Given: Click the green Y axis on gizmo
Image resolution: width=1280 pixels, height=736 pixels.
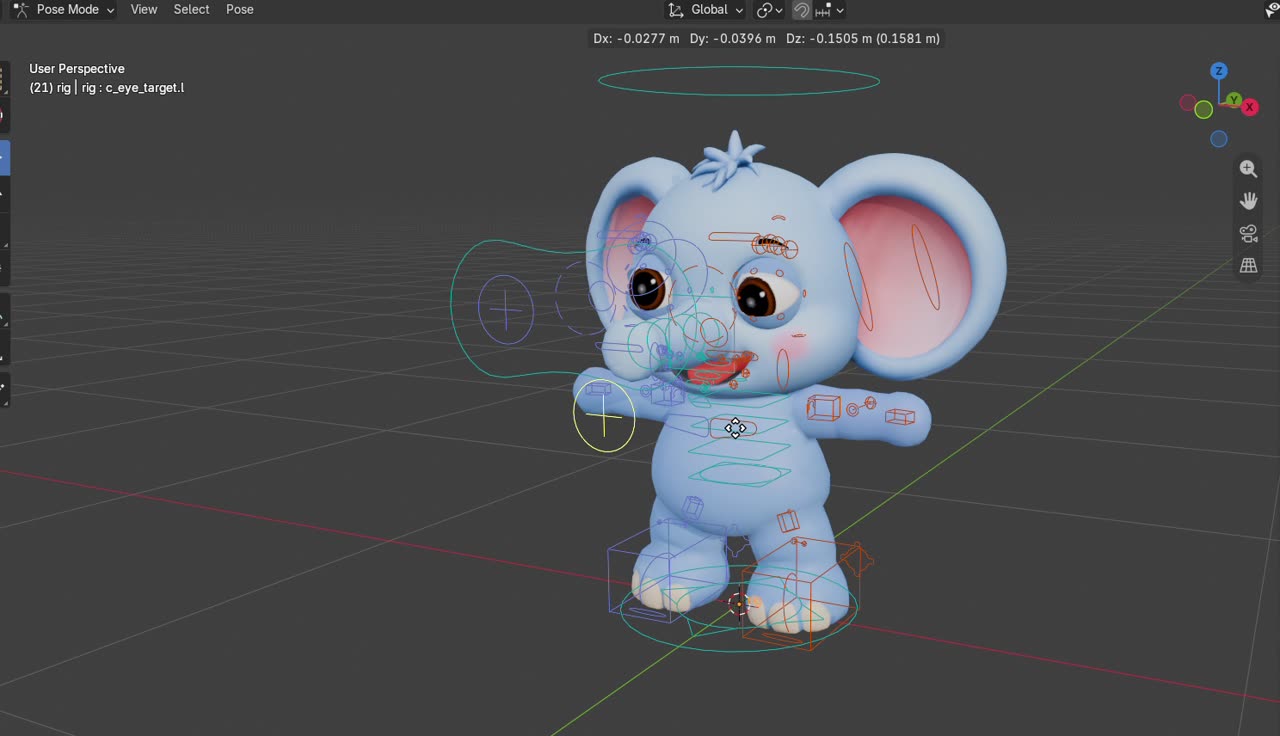Looking at the screenshot, I should click(1235, 100).
